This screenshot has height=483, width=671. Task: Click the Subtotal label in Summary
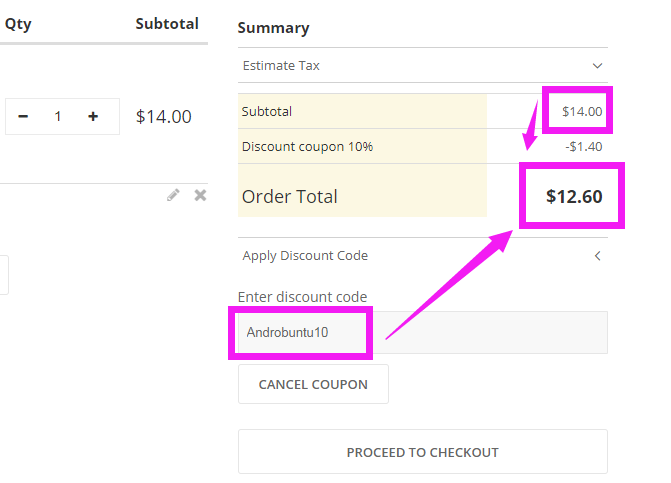point(267,112)
